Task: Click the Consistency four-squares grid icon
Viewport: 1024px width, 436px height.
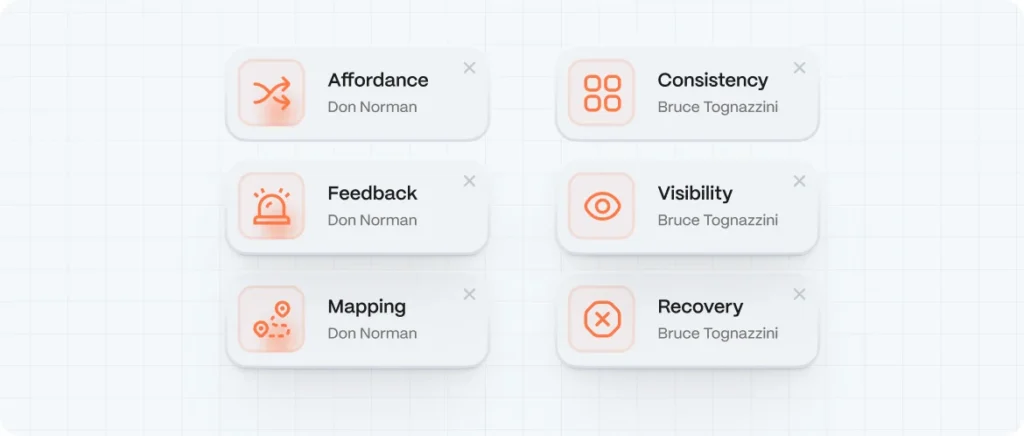Action: point(601,93)
